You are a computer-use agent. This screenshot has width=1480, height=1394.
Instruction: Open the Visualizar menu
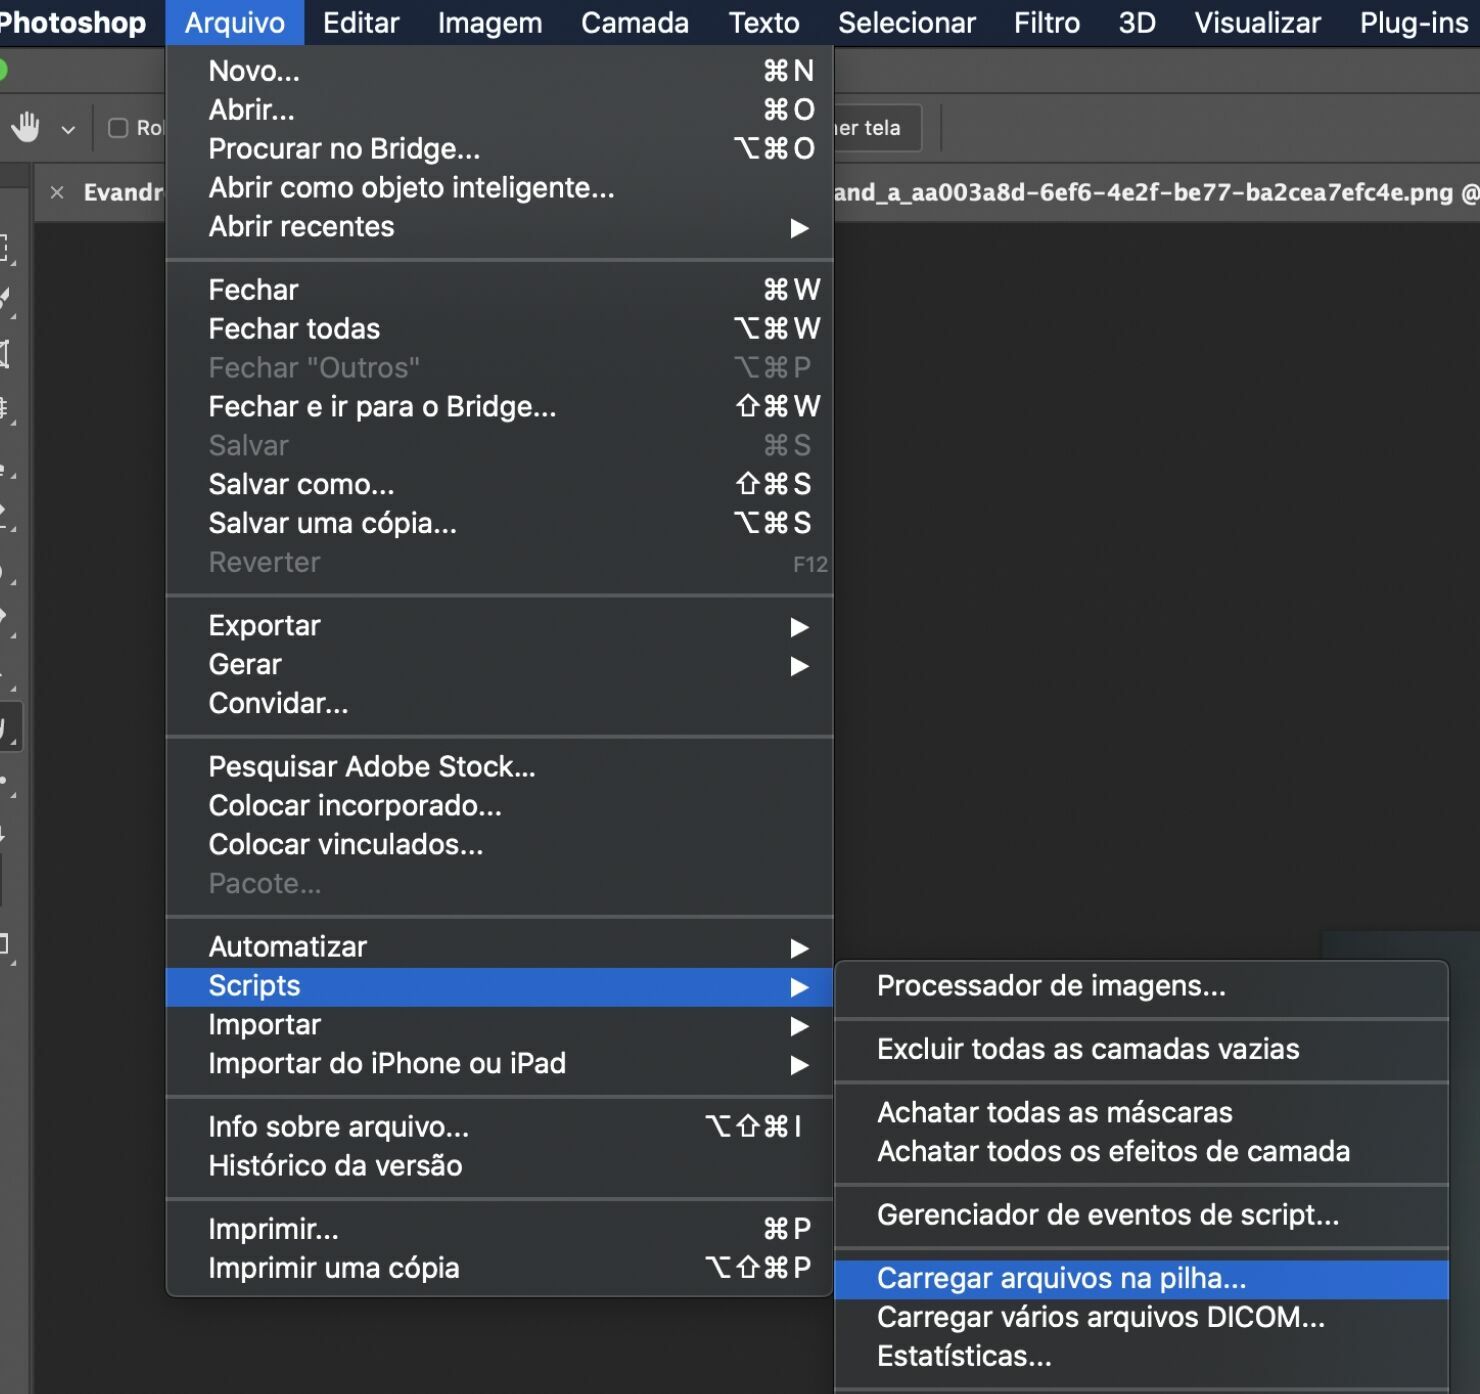pyautogui.click(x=1258, y=22)
